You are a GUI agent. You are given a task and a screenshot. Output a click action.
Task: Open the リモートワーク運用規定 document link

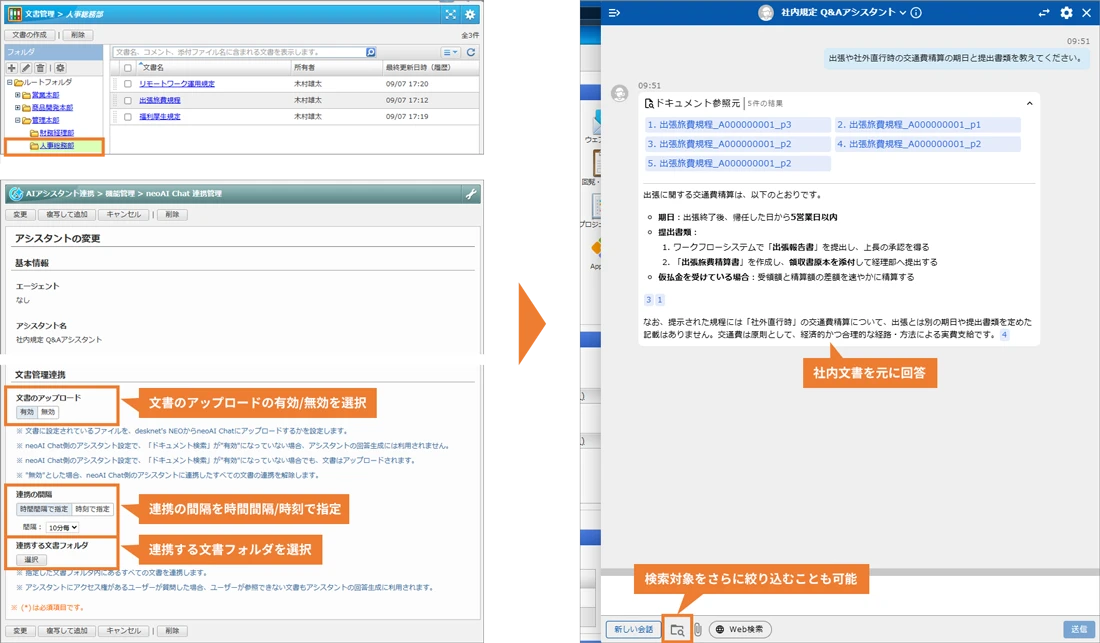pos(177,84)
